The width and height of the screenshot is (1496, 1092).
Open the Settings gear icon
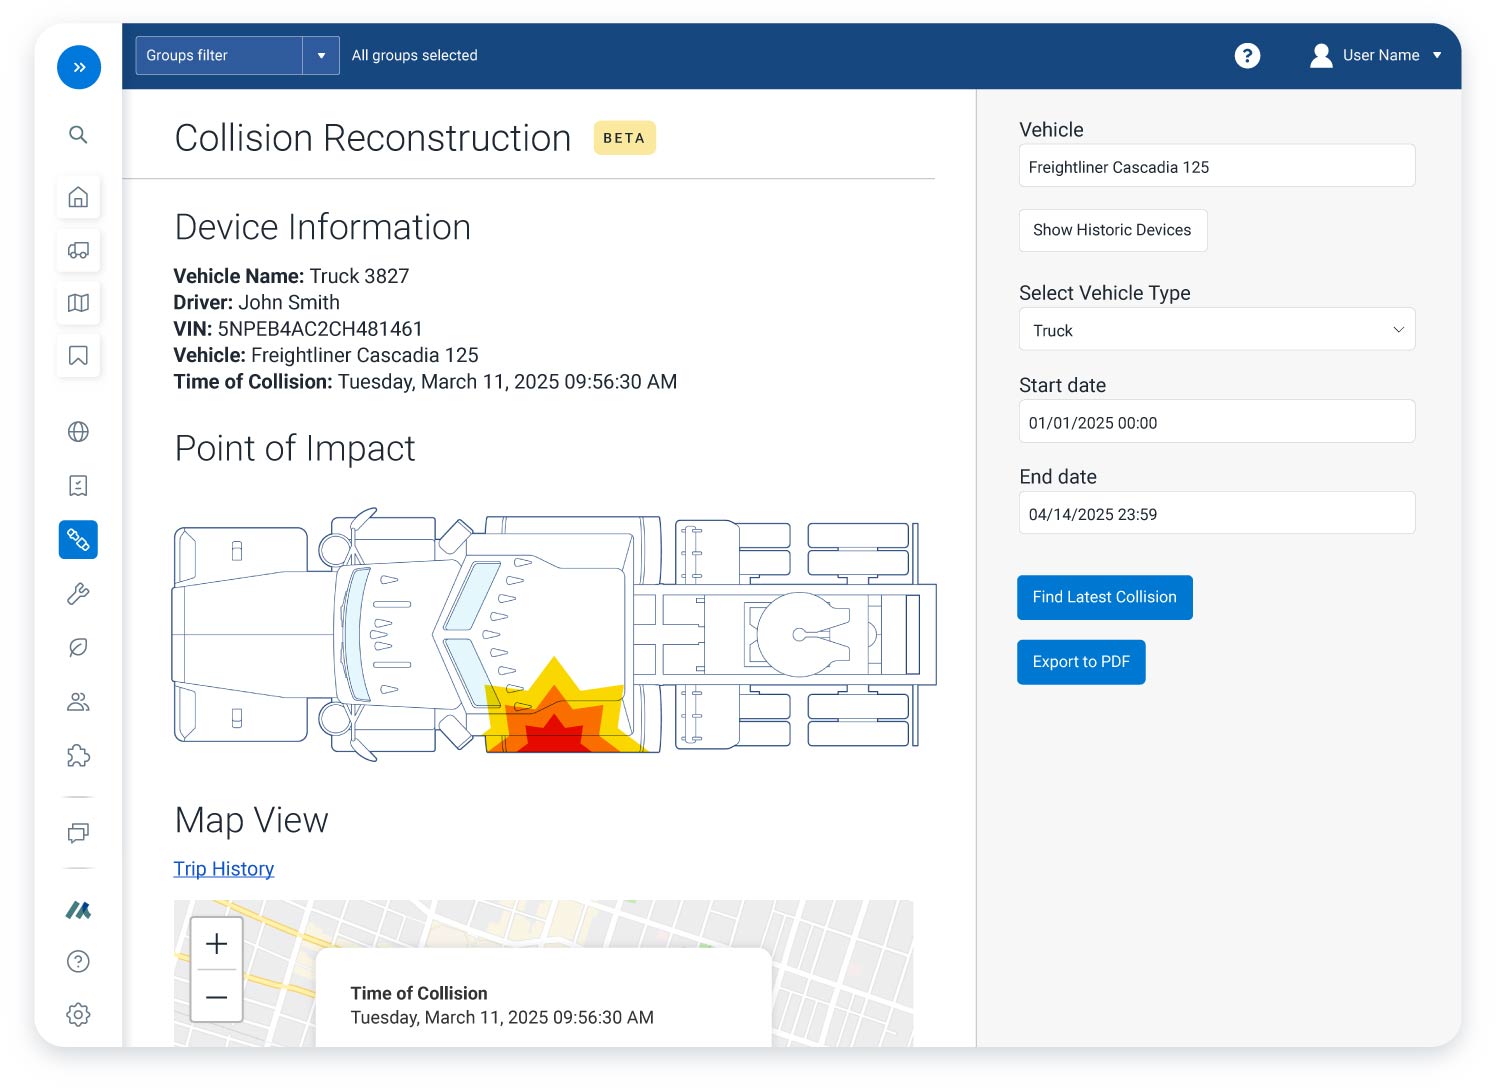point(78,1014)
